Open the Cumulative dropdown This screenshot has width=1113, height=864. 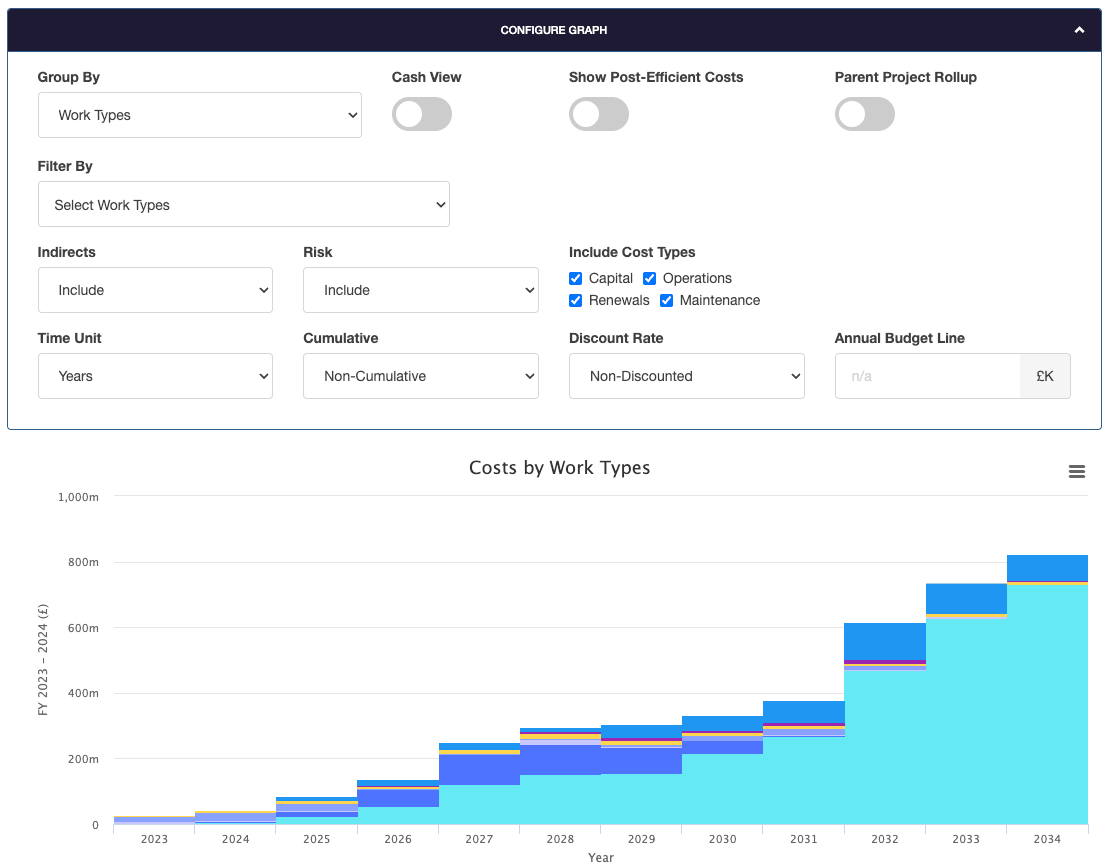tap(421, 376)
